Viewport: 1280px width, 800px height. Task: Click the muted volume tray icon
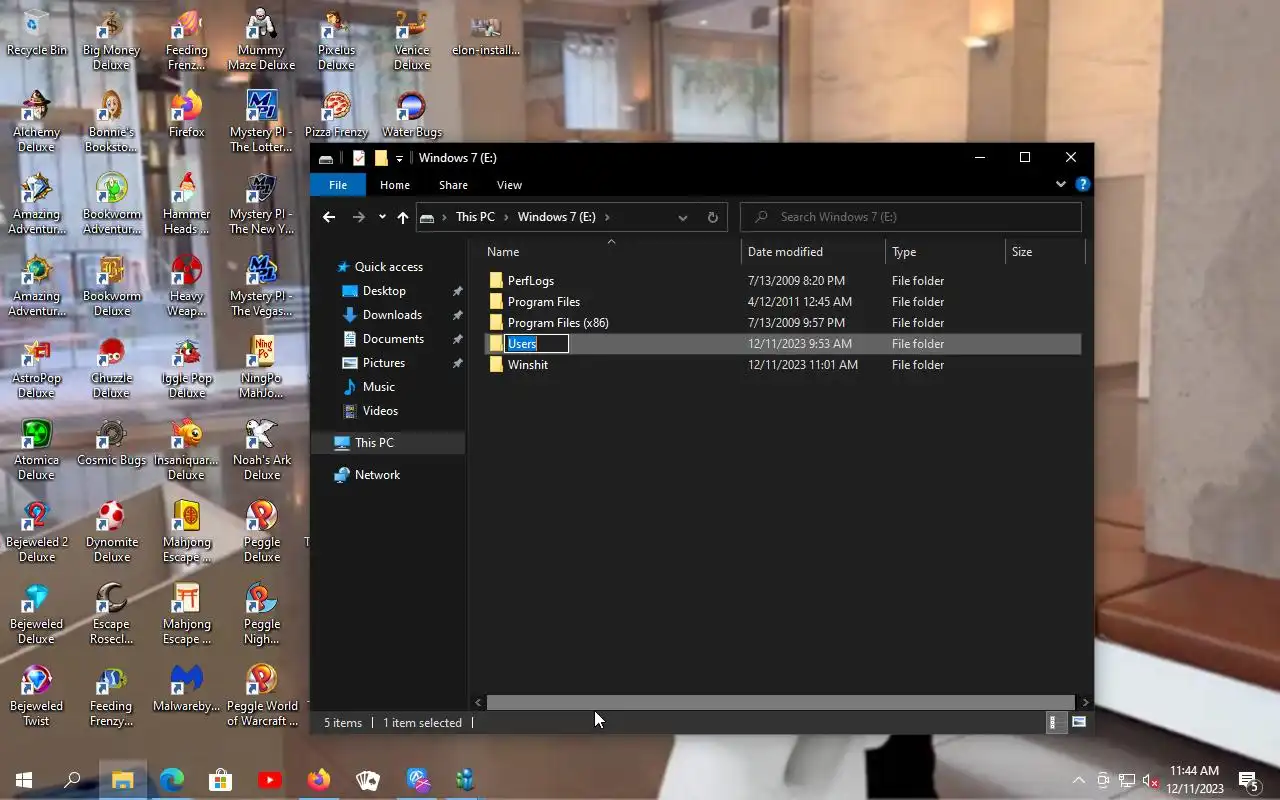1150,780
